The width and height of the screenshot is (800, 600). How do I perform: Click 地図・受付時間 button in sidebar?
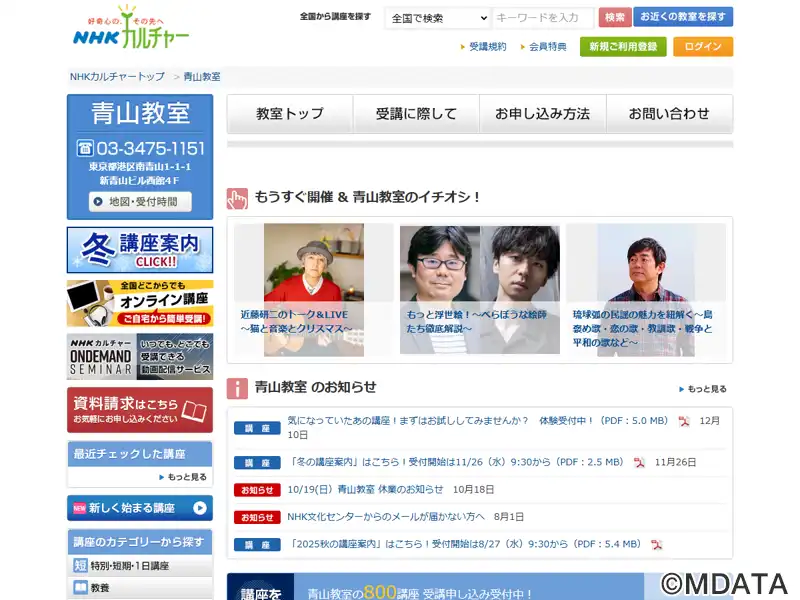140,202
